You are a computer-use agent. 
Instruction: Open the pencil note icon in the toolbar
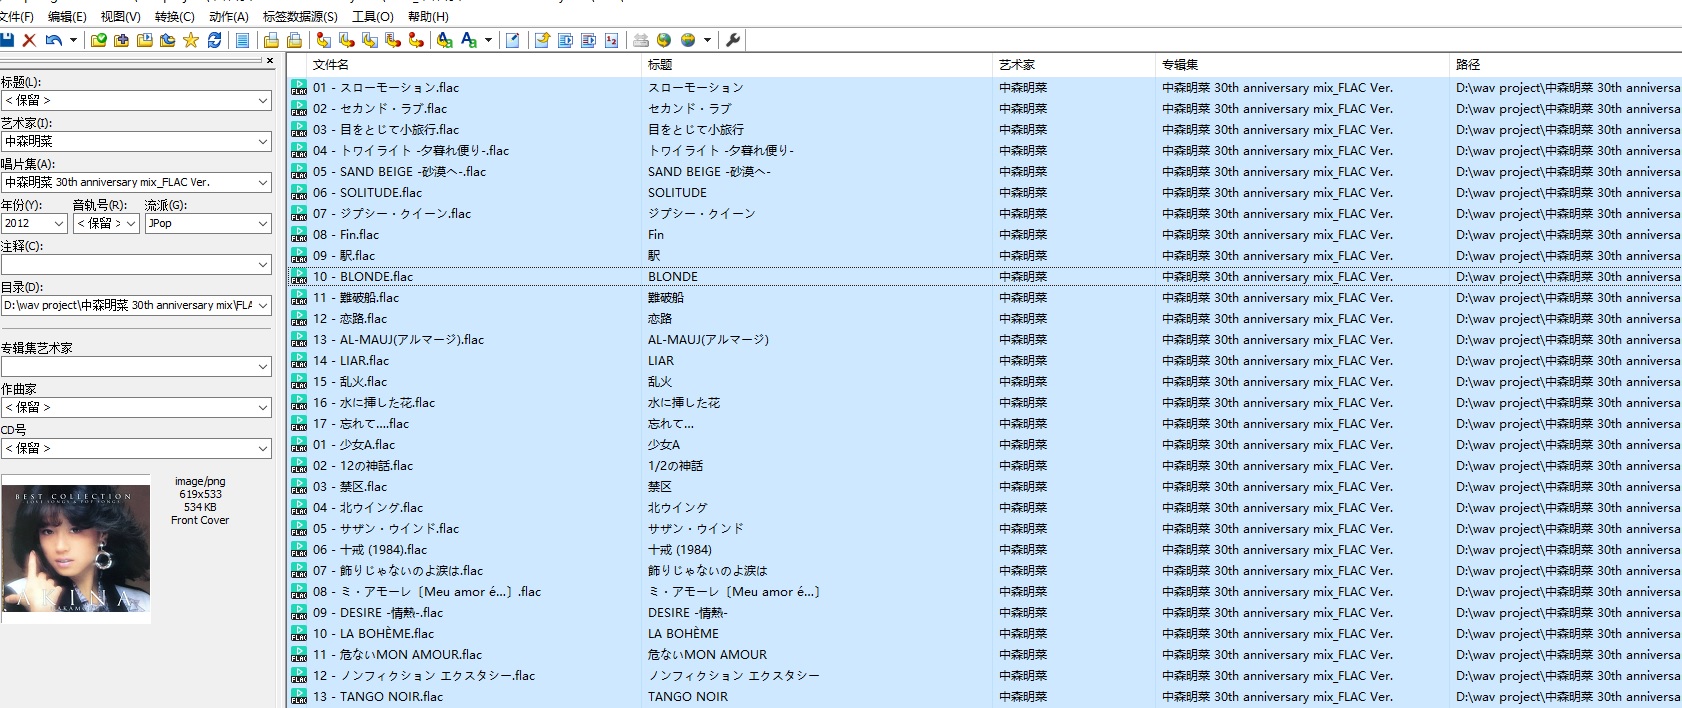[512, 40]
